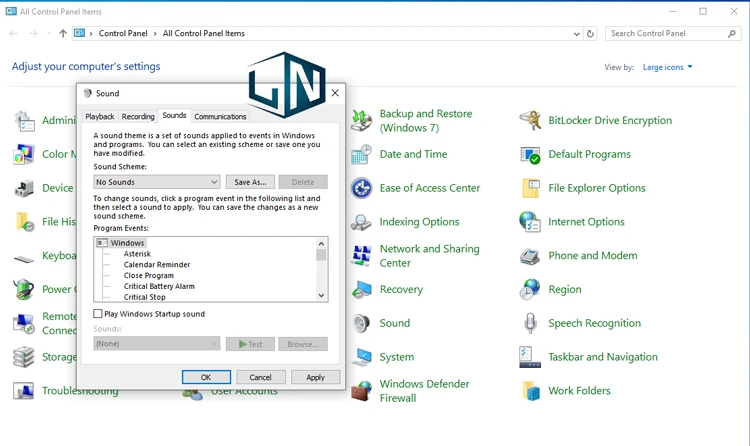Open Administrative Tools icon
750x446 pixels.
23,120
